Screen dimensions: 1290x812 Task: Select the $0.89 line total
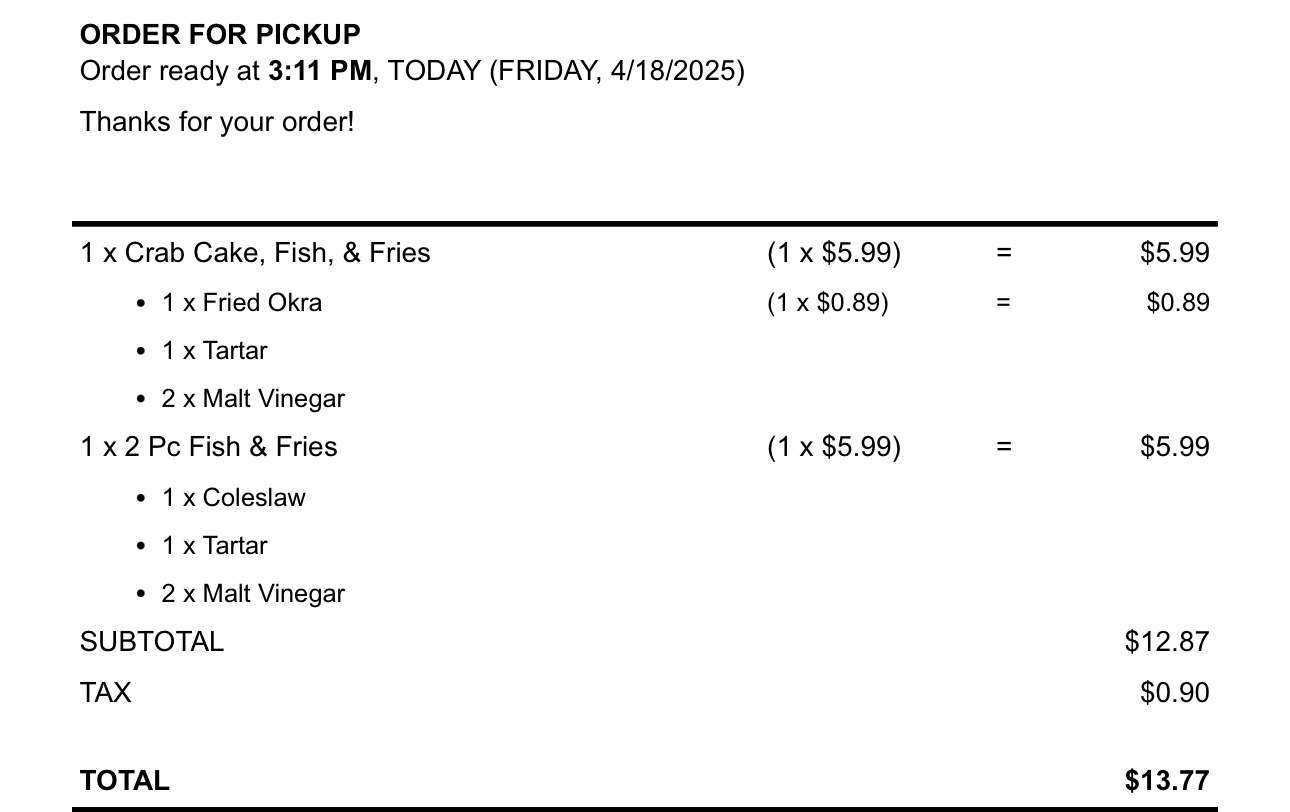click(x=1177, y=303)
